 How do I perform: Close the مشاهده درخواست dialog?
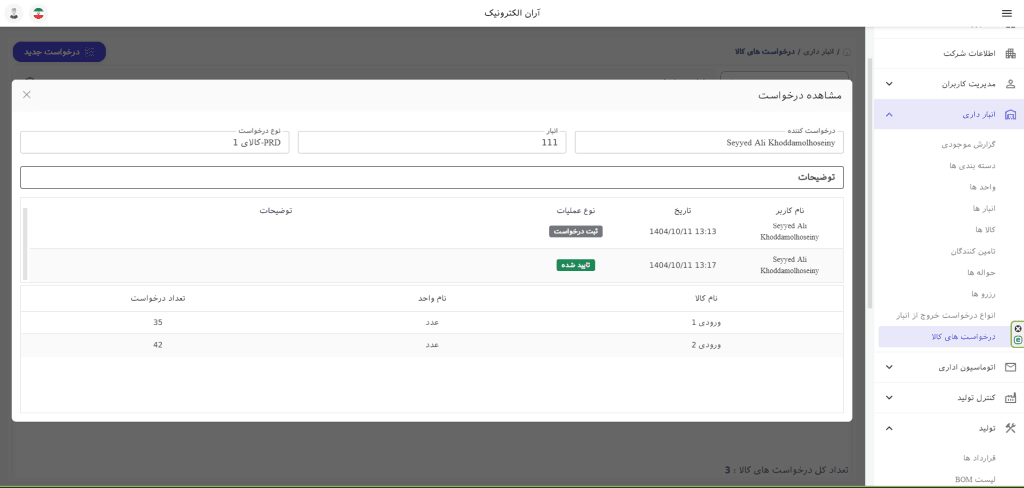pyautogui.click(x=27, y=95)
